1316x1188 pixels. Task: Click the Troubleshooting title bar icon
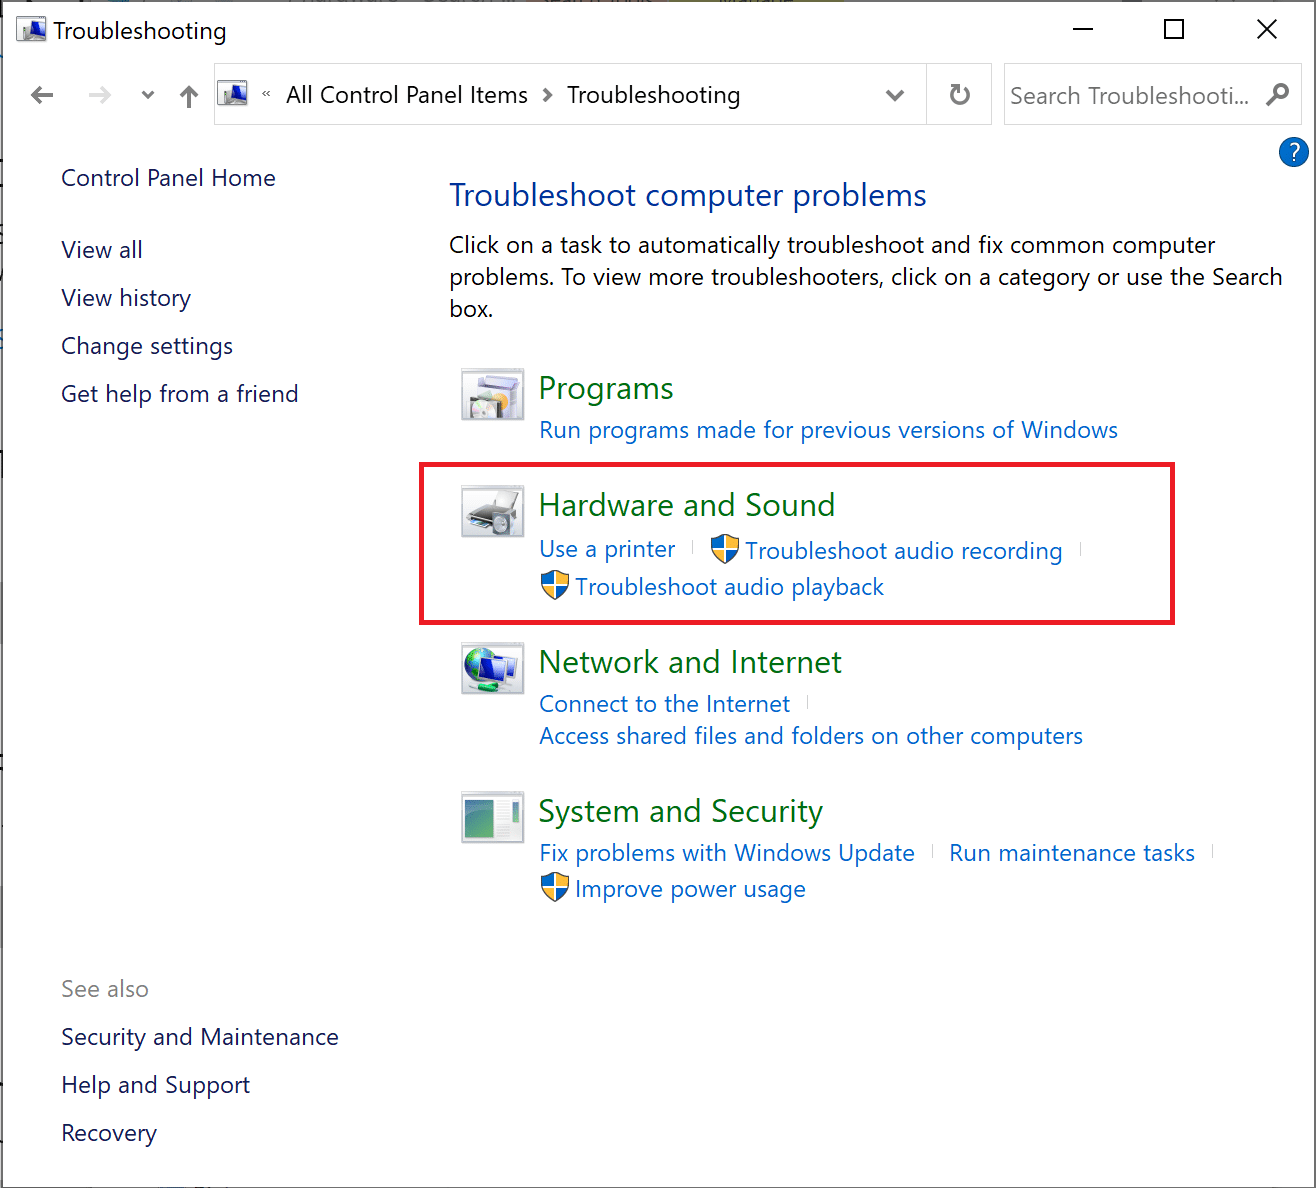click(x=31, y=30)
